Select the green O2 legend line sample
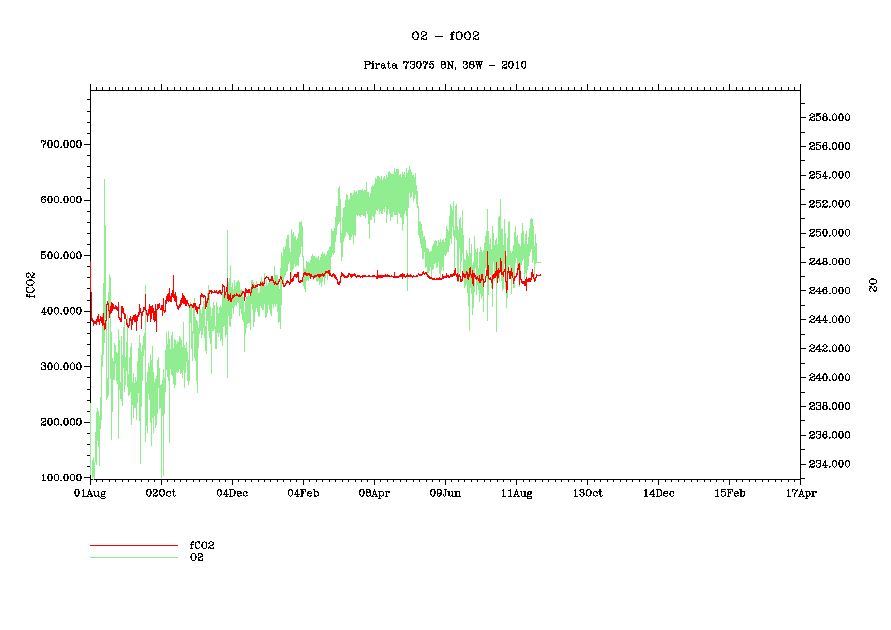This screenshot has height=630, width=891. tap(133, 557)
